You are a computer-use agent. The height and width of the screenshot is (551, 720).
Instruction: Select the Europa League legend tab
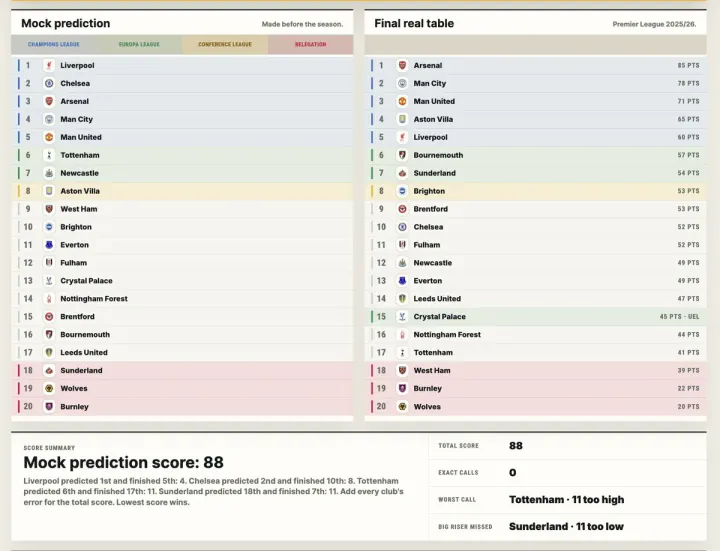tap(139, 45)
